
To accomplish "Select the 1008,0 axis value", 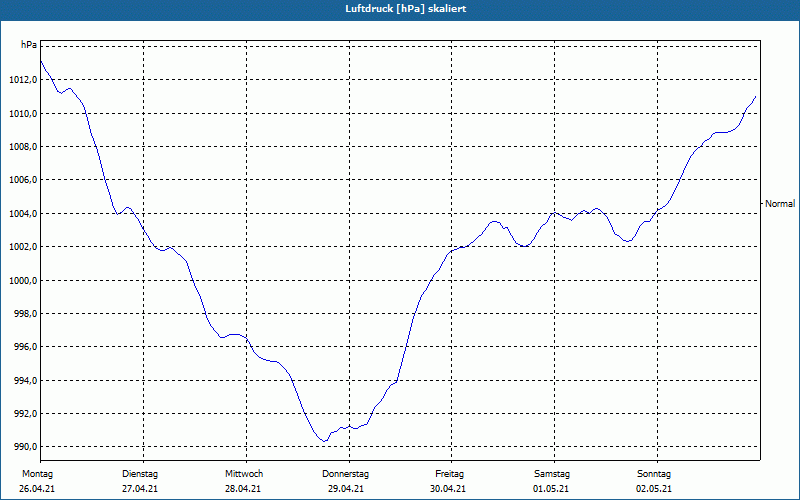I will coord(23,146).
